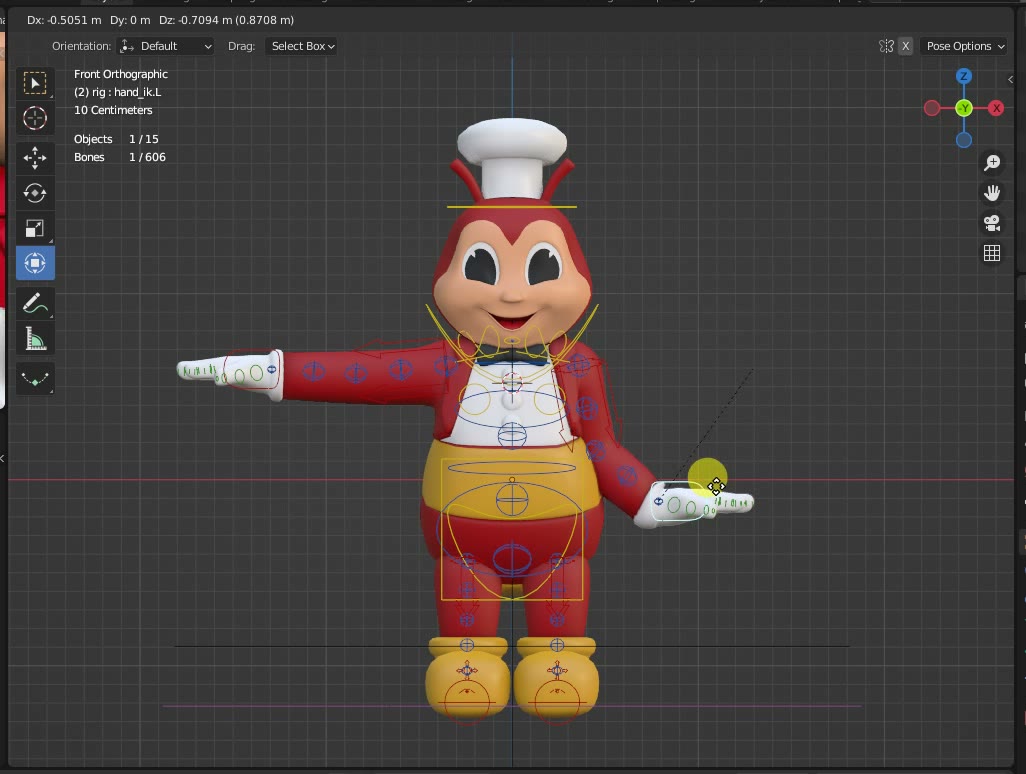Click the red X axis gizmo
Viewport: 1026px width, 774px height.
point(996,108)
